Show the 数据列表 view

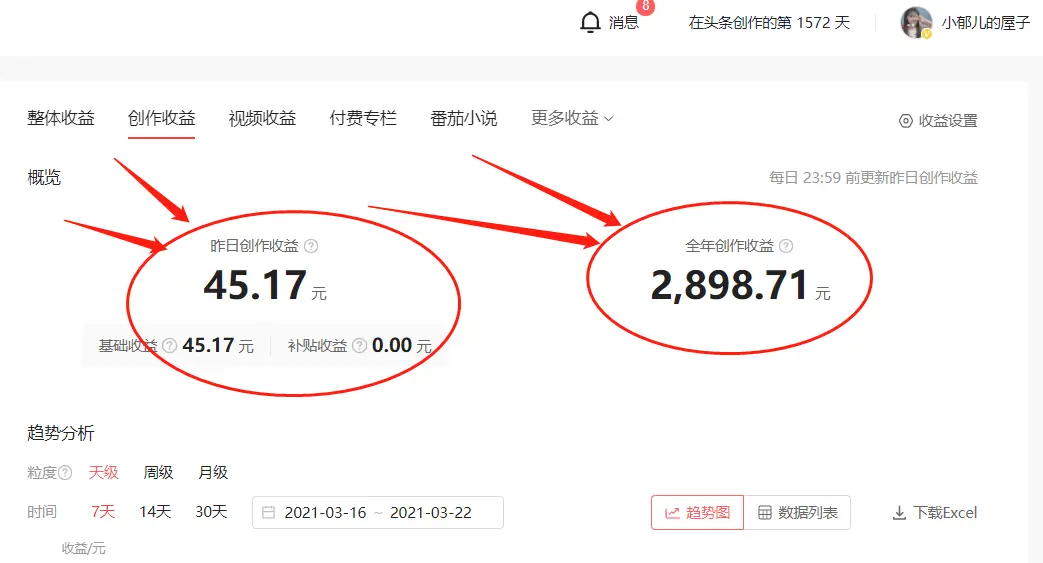coord(797,513)
